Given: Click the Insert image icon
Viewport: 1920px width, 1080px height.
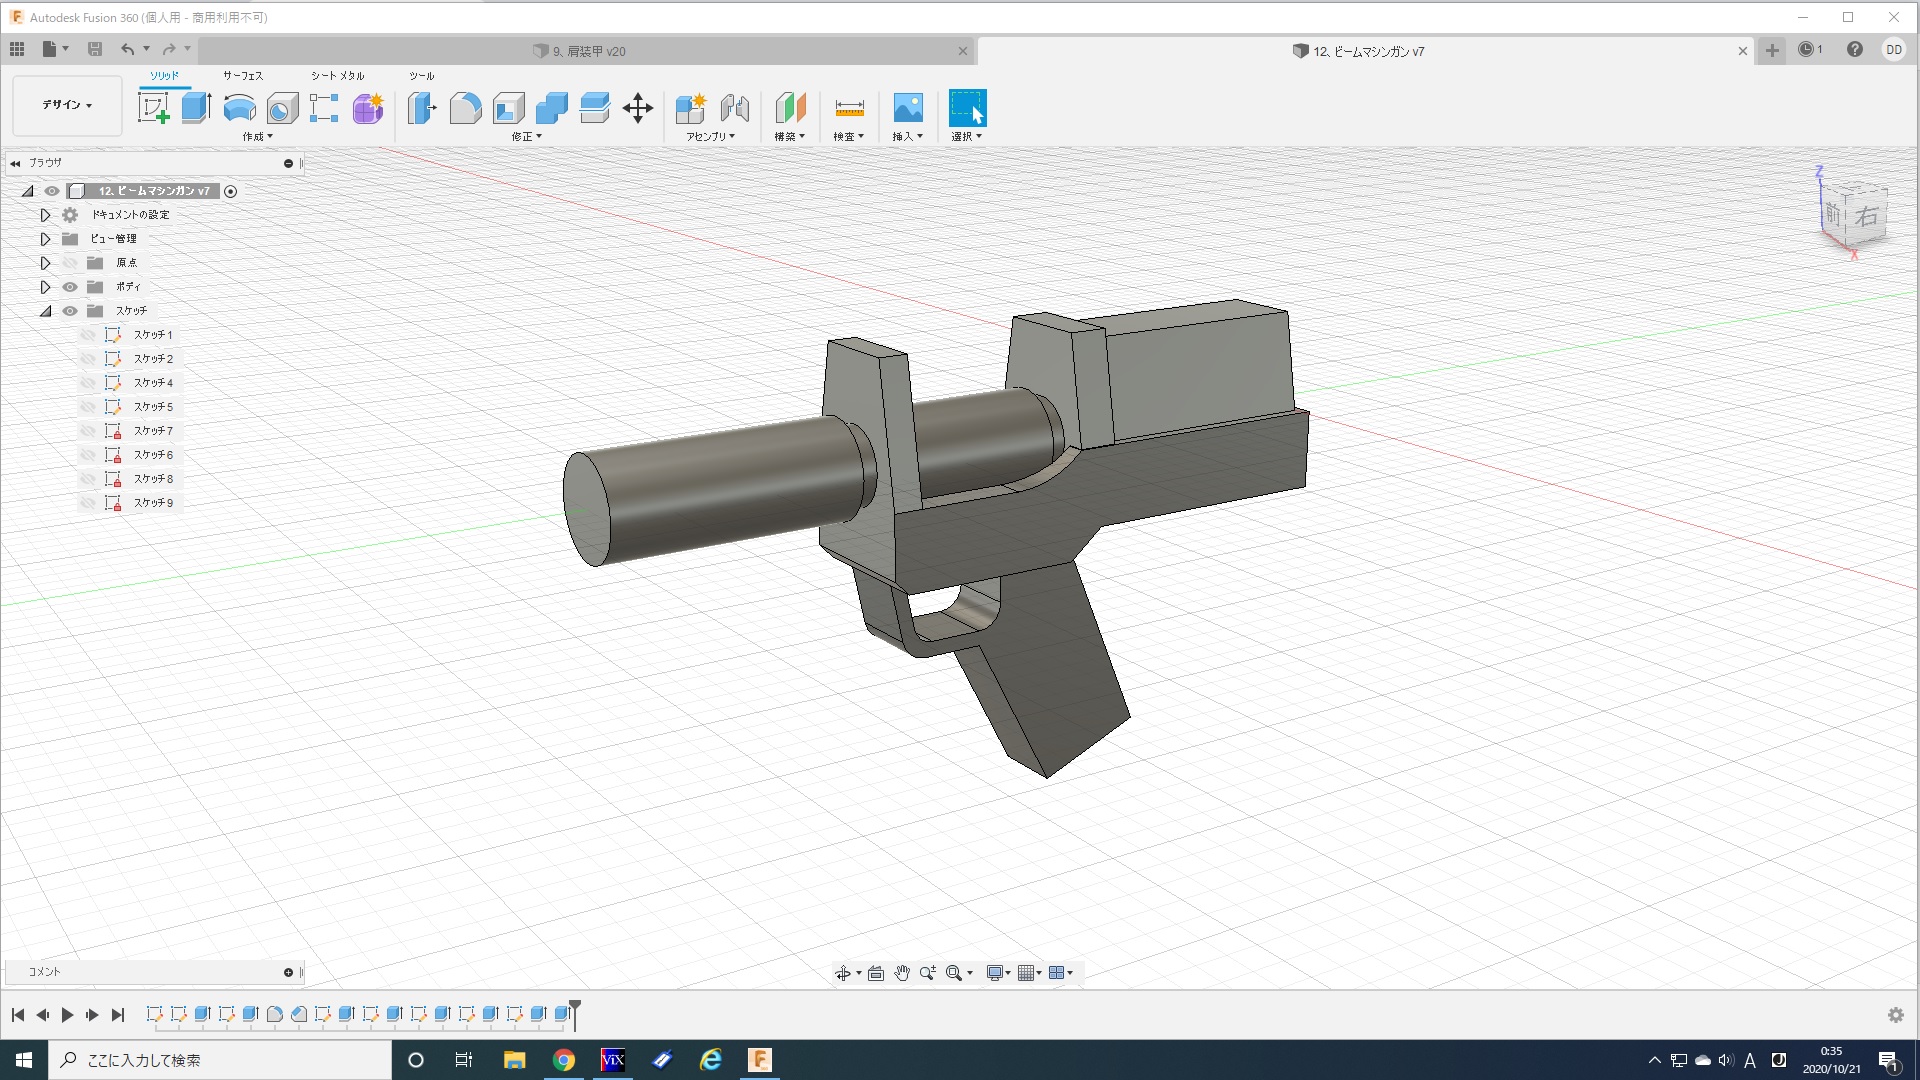Looking at the screenshot, I should point(907,108).
